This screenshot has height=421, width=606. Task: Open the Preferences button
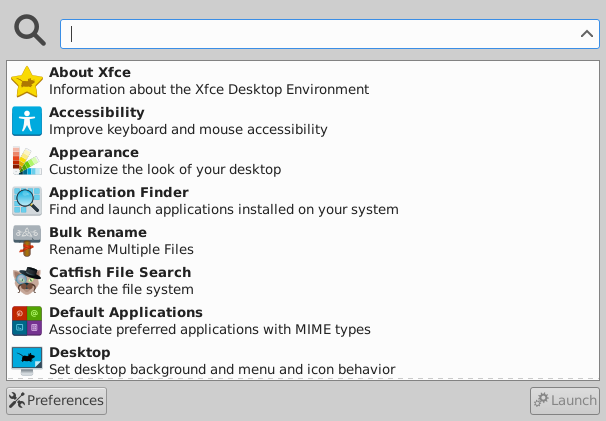coord(56,401)
